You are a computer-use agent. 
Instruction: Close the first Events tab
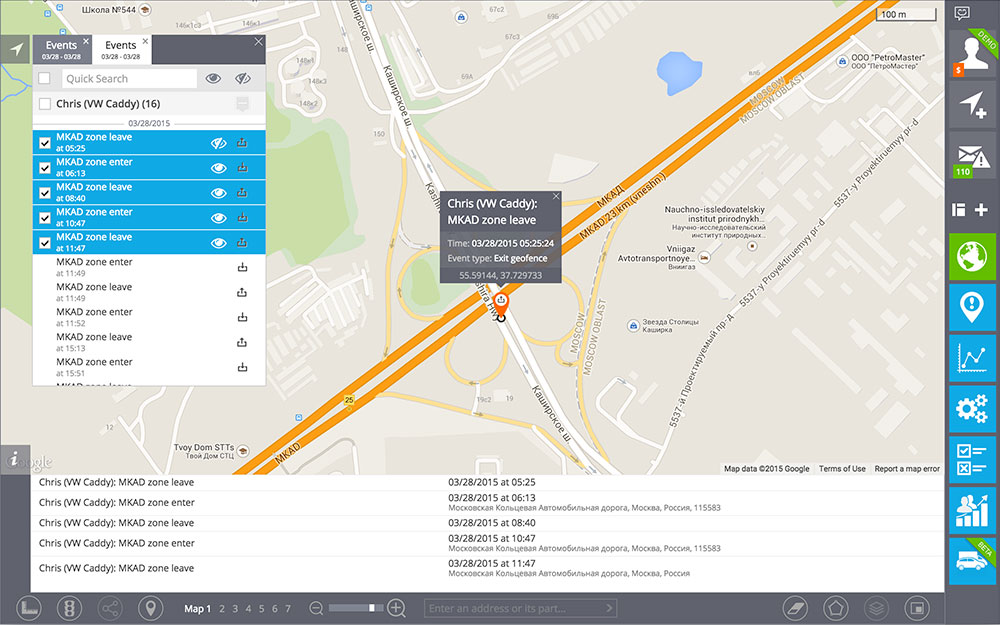point(86,41)
